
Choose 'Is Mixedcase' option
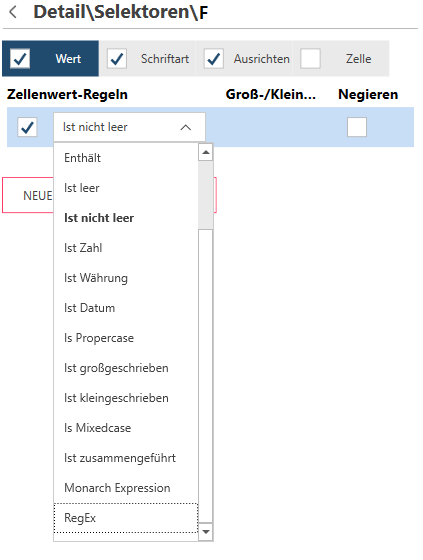(x=126, y=428)
